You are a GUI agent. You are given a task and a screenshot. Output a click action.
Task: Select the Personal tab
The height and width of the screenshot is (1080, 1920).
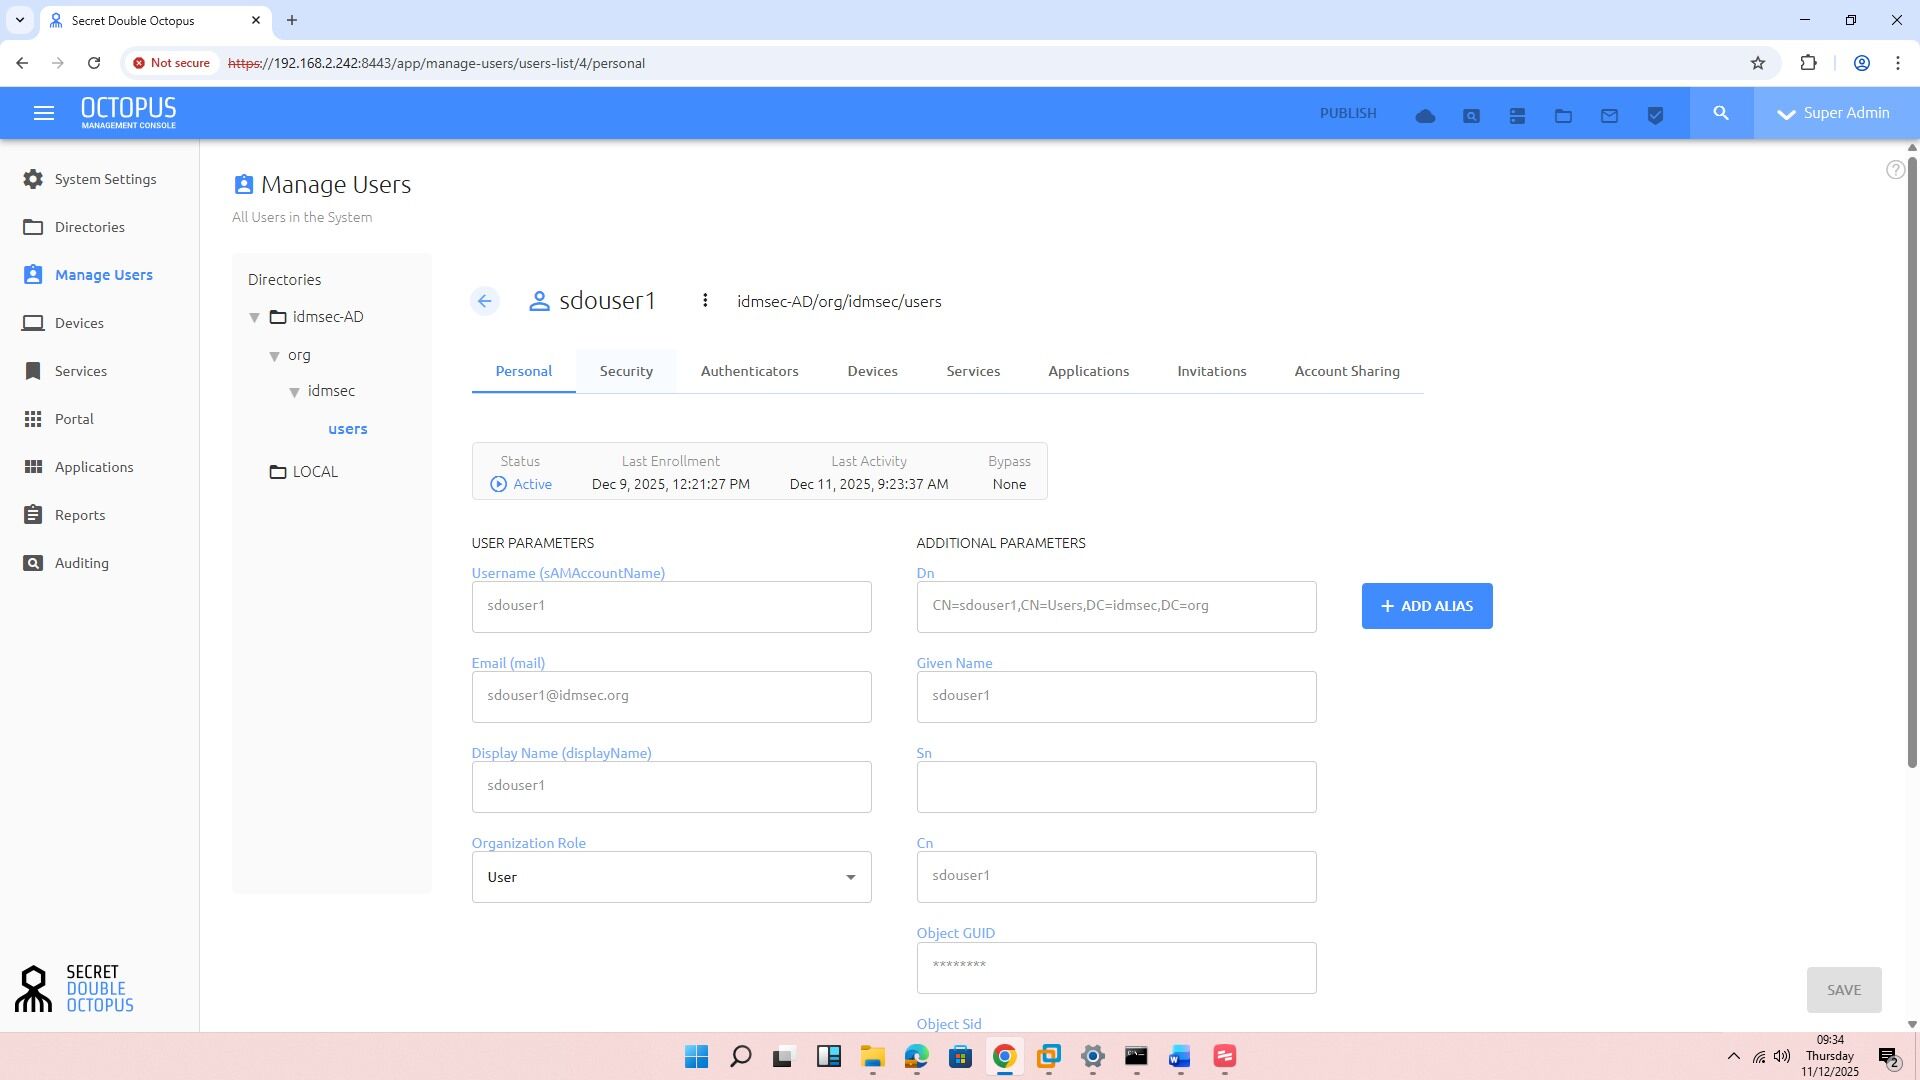(x=523, y=371)
